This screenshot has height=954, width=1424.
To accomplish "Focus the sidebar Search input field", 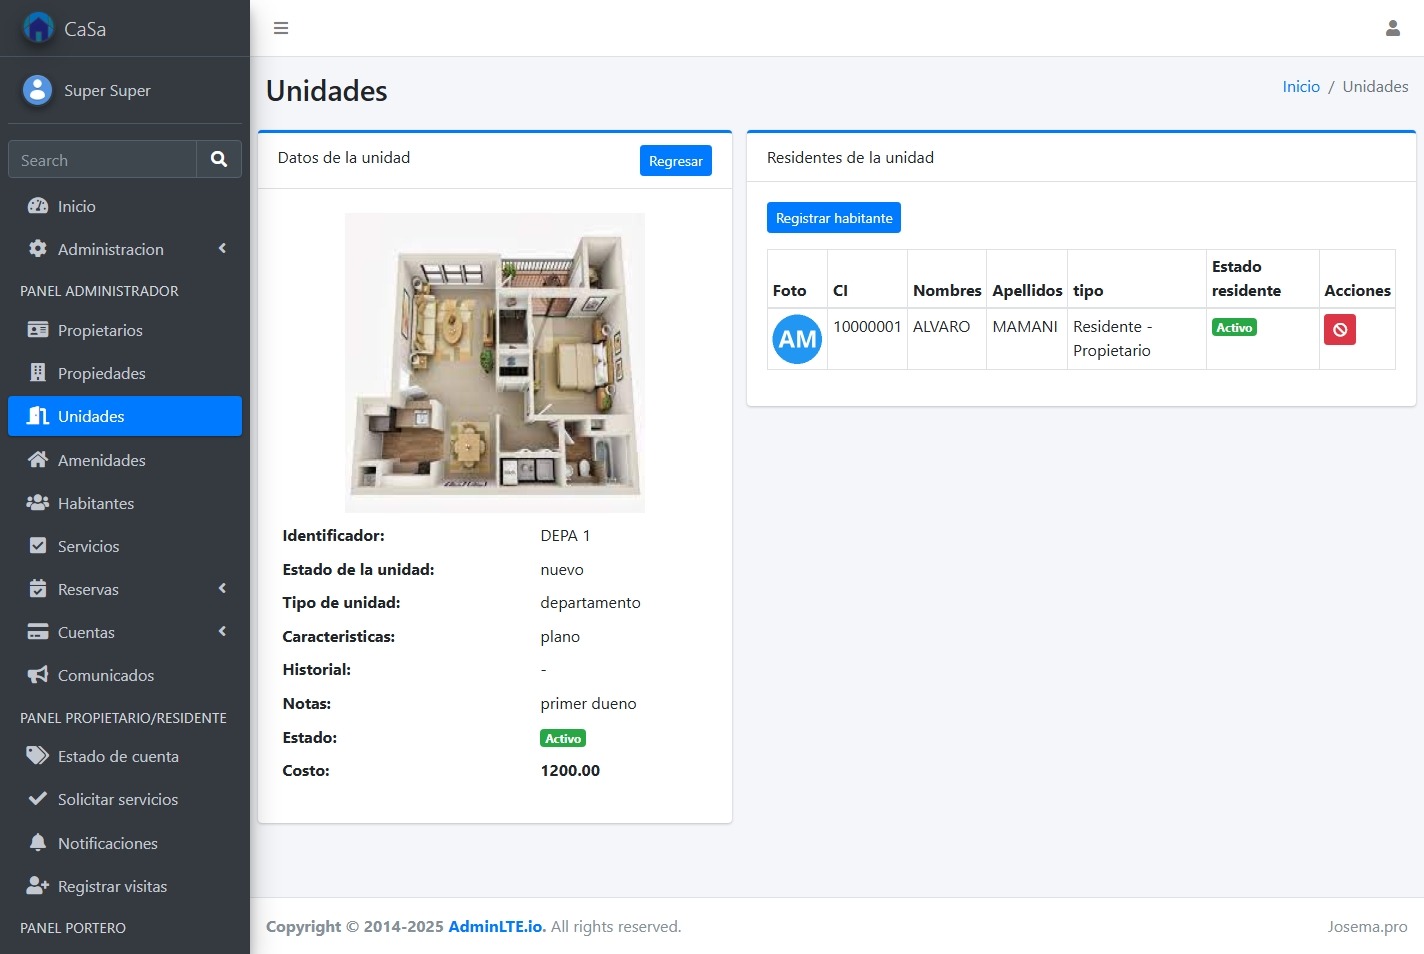I will (x=103, y=160).
